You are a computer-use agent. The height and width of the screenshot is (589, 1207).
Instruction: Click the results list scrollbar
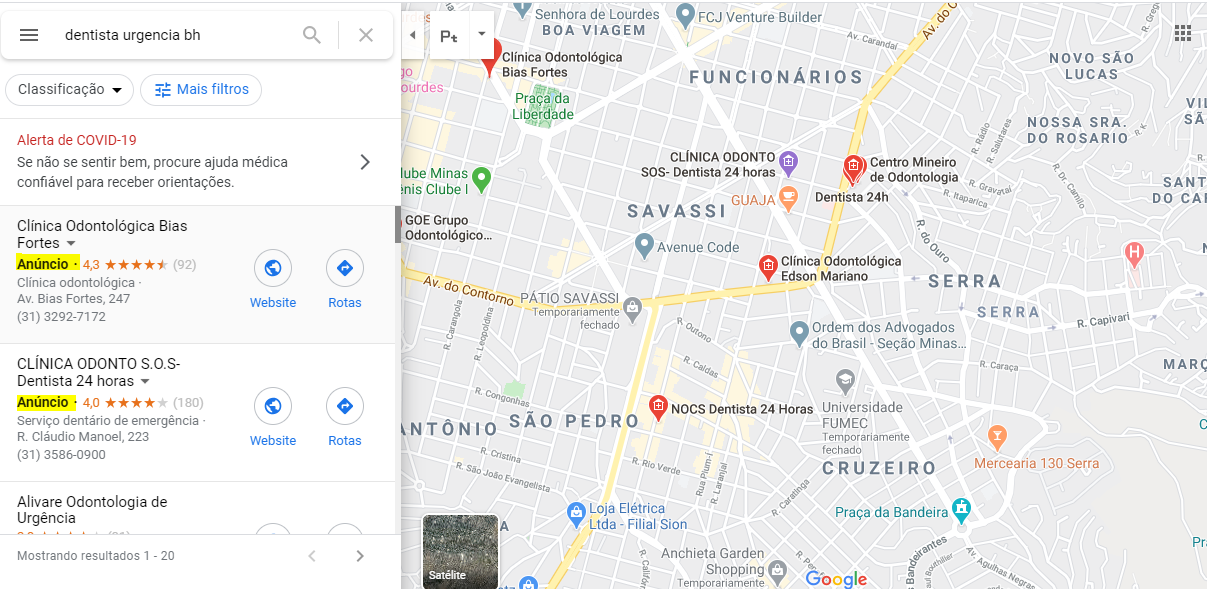point(398,225)
